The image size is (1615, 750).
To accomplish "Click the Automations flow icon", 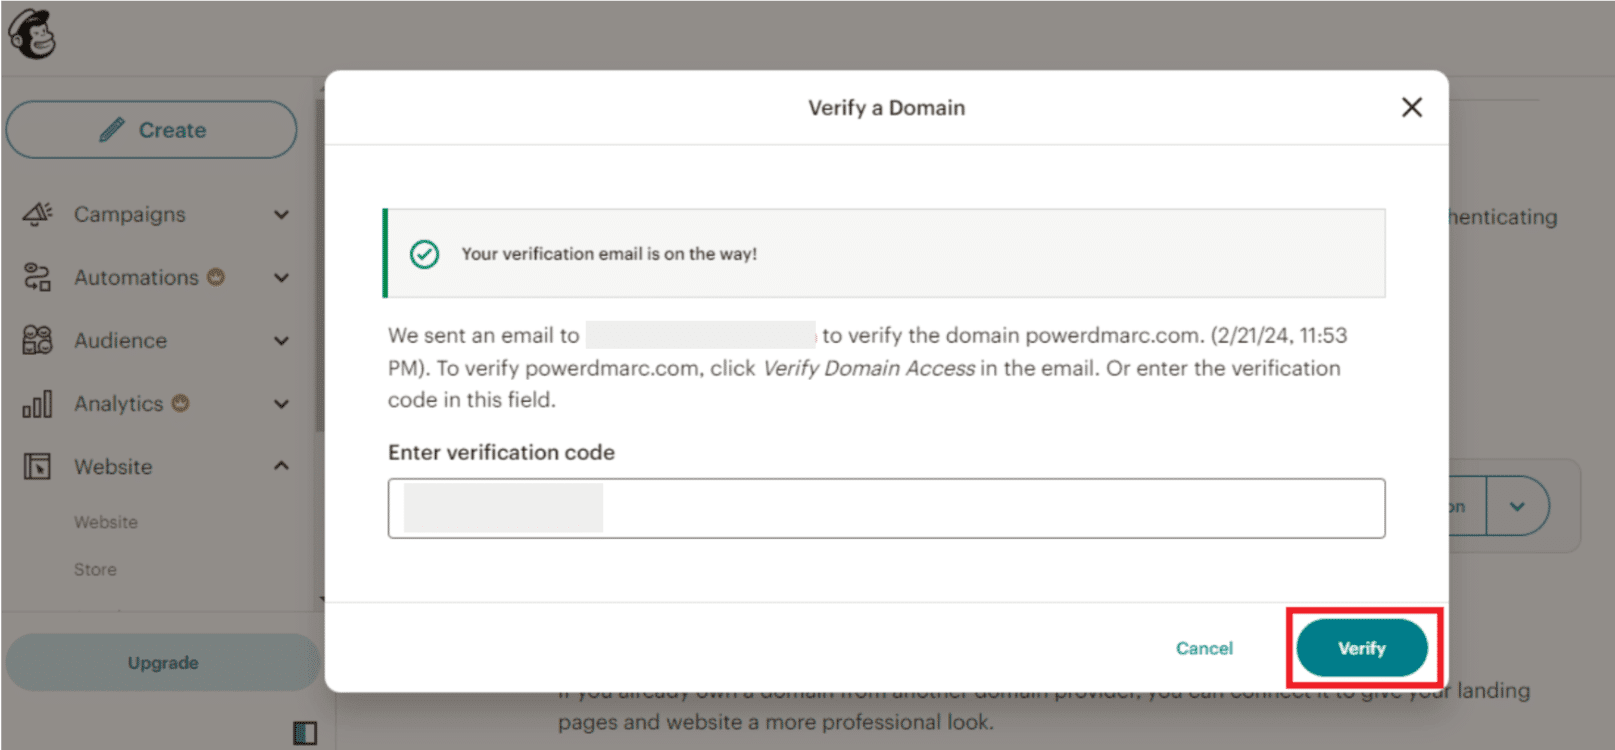I will 37,277.
